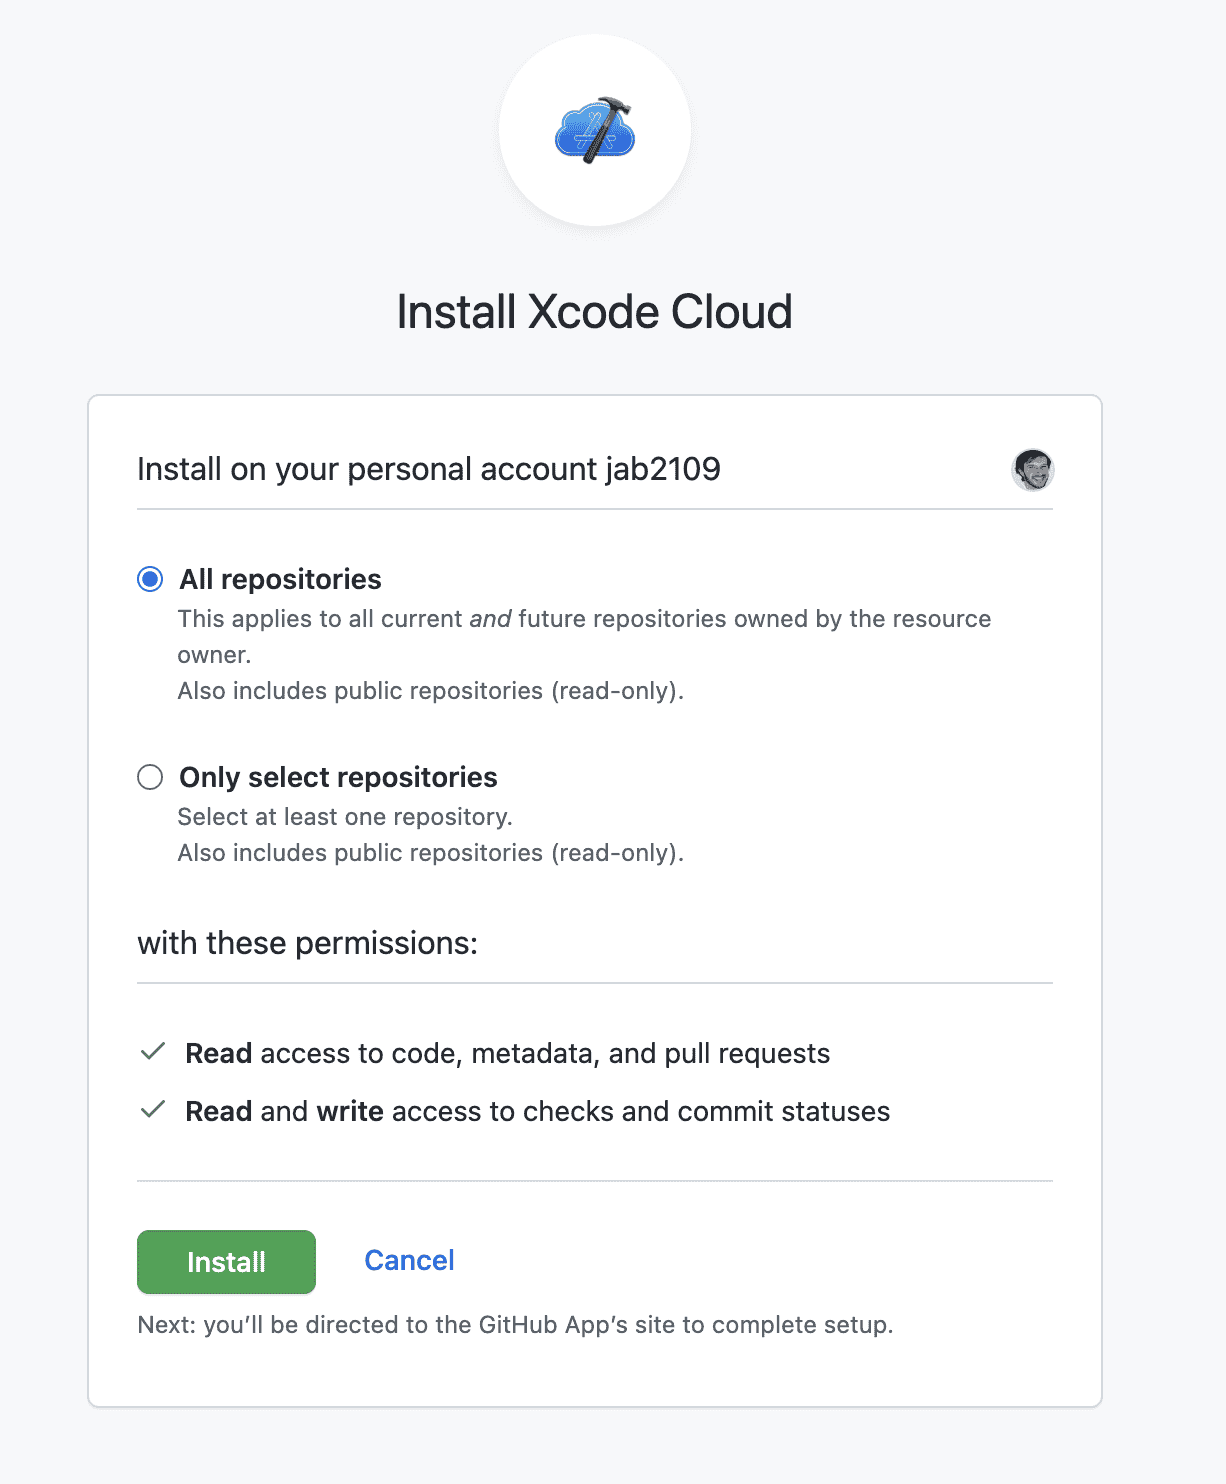The height and width of the screenshot is (1484, 1226).
Task: Select the All repositories radio button
Action: 149,578
